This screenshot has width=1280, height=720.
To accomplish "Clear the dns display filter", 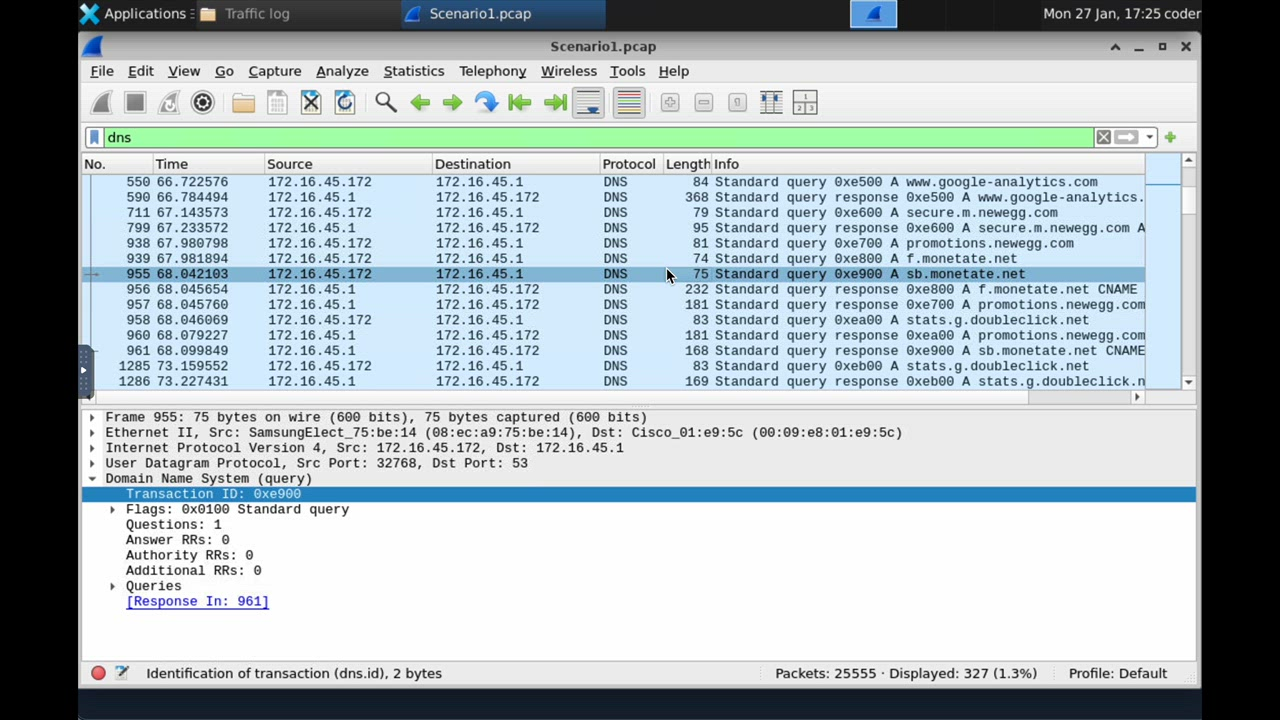I will (1103, 137).
